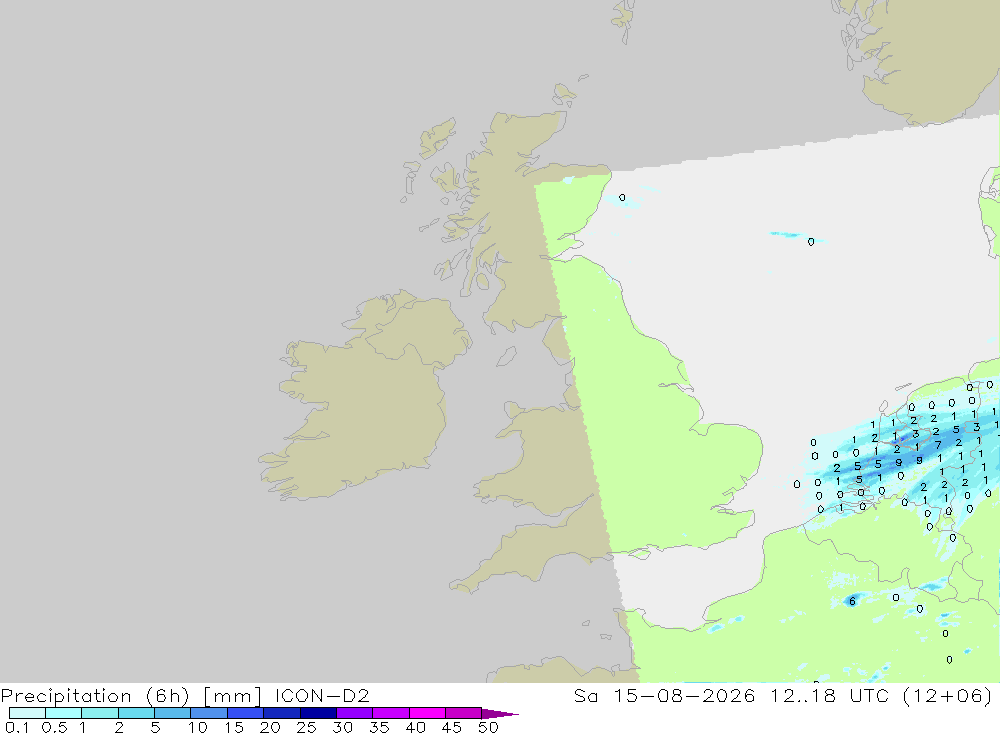This screenshot has width=1000, height=733.
Task: Select the 15–20 mm legend swatch
Action: pyautogui.click(x=245, y=713)
